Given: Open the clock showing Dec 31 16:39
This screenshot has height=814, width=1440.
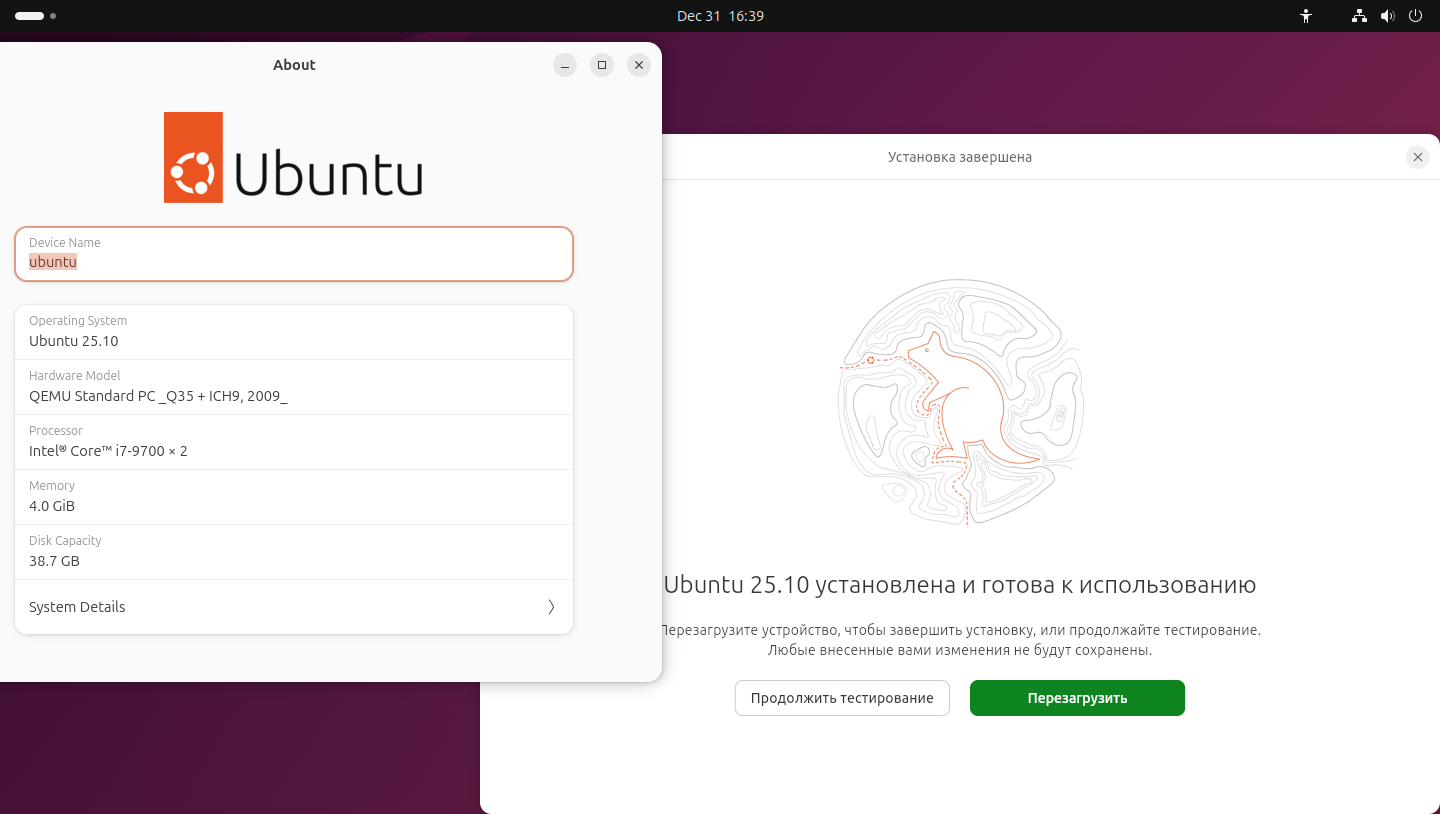Looking at the screenshot, I should 720,16.
